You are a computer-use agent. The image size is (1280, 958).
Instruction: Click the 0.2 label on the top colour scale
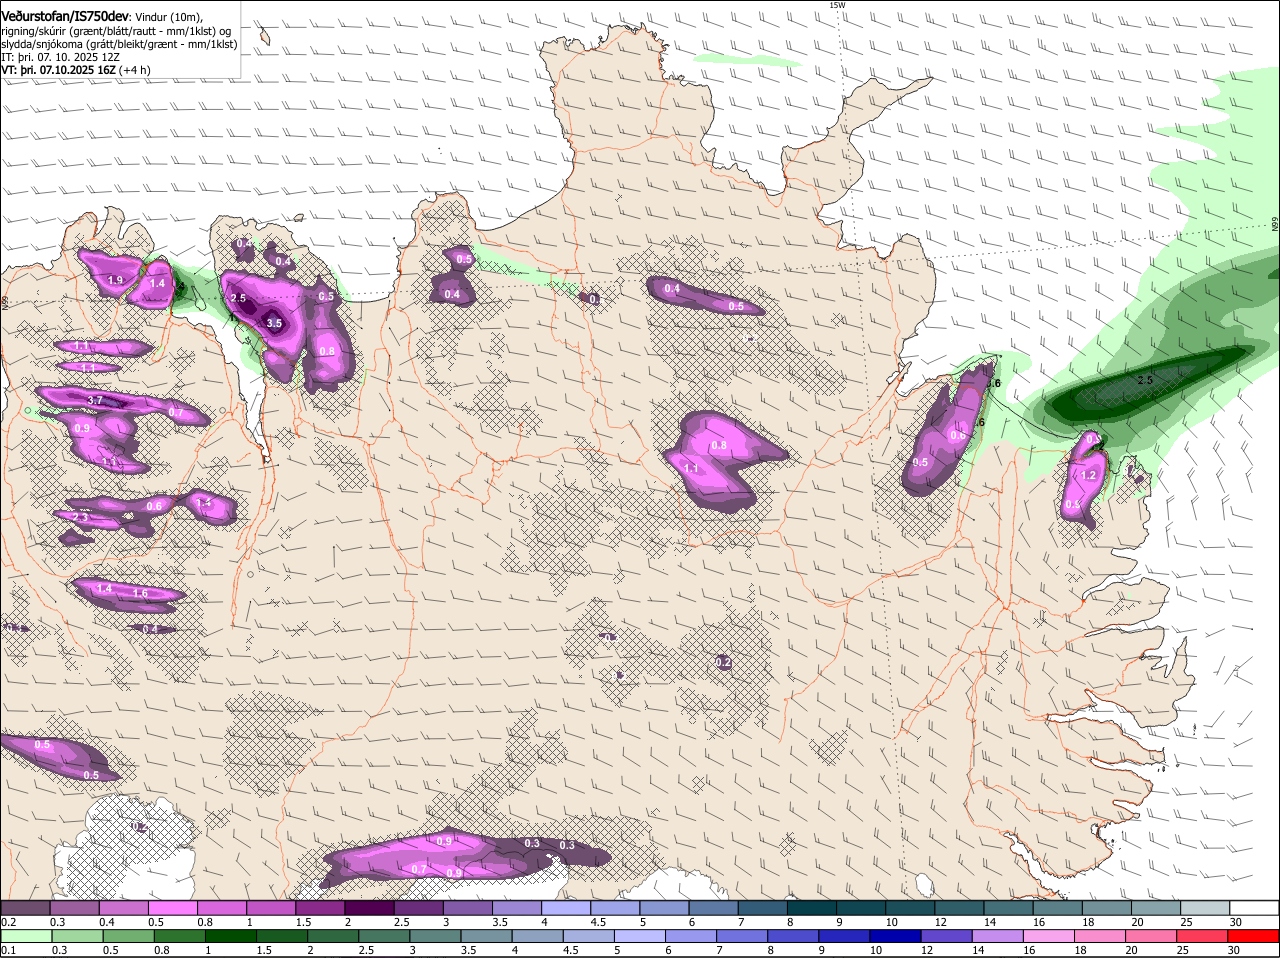coord(8,921)
